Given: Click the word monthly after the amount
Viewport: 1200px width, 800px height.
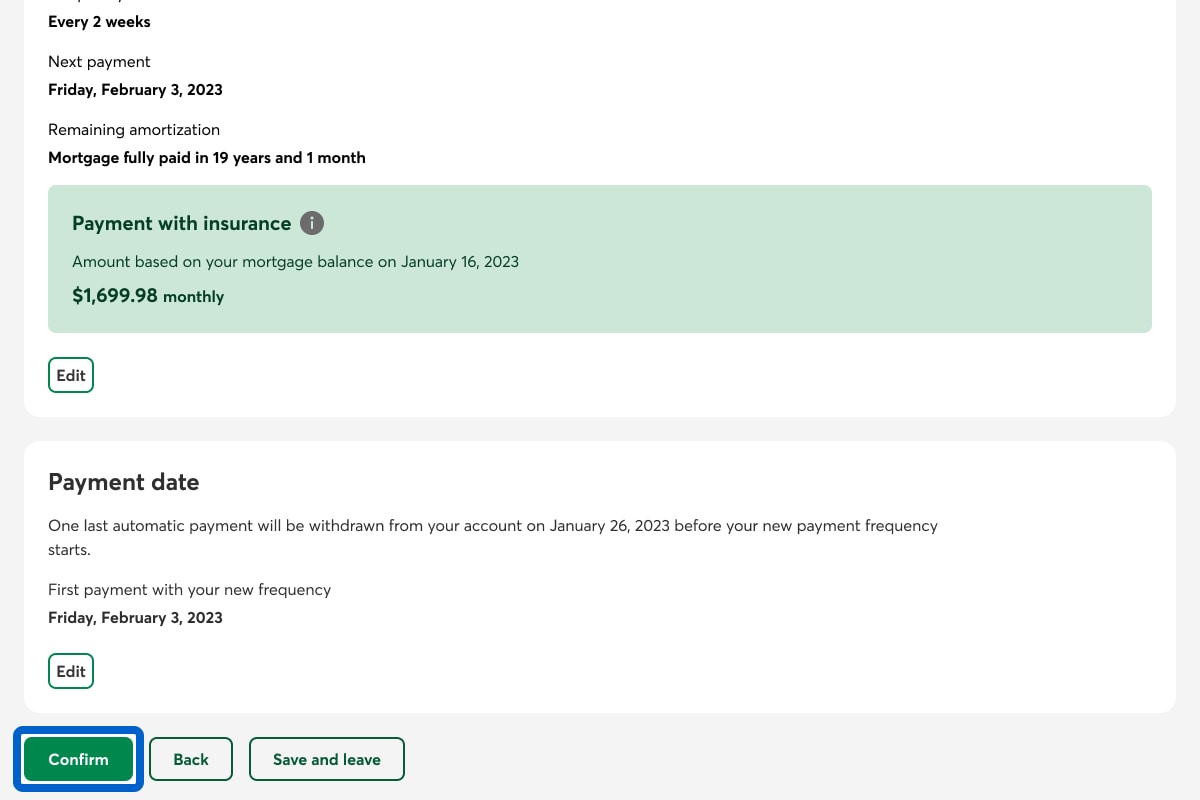Looking at the screenshot, I should click(194, 297).
